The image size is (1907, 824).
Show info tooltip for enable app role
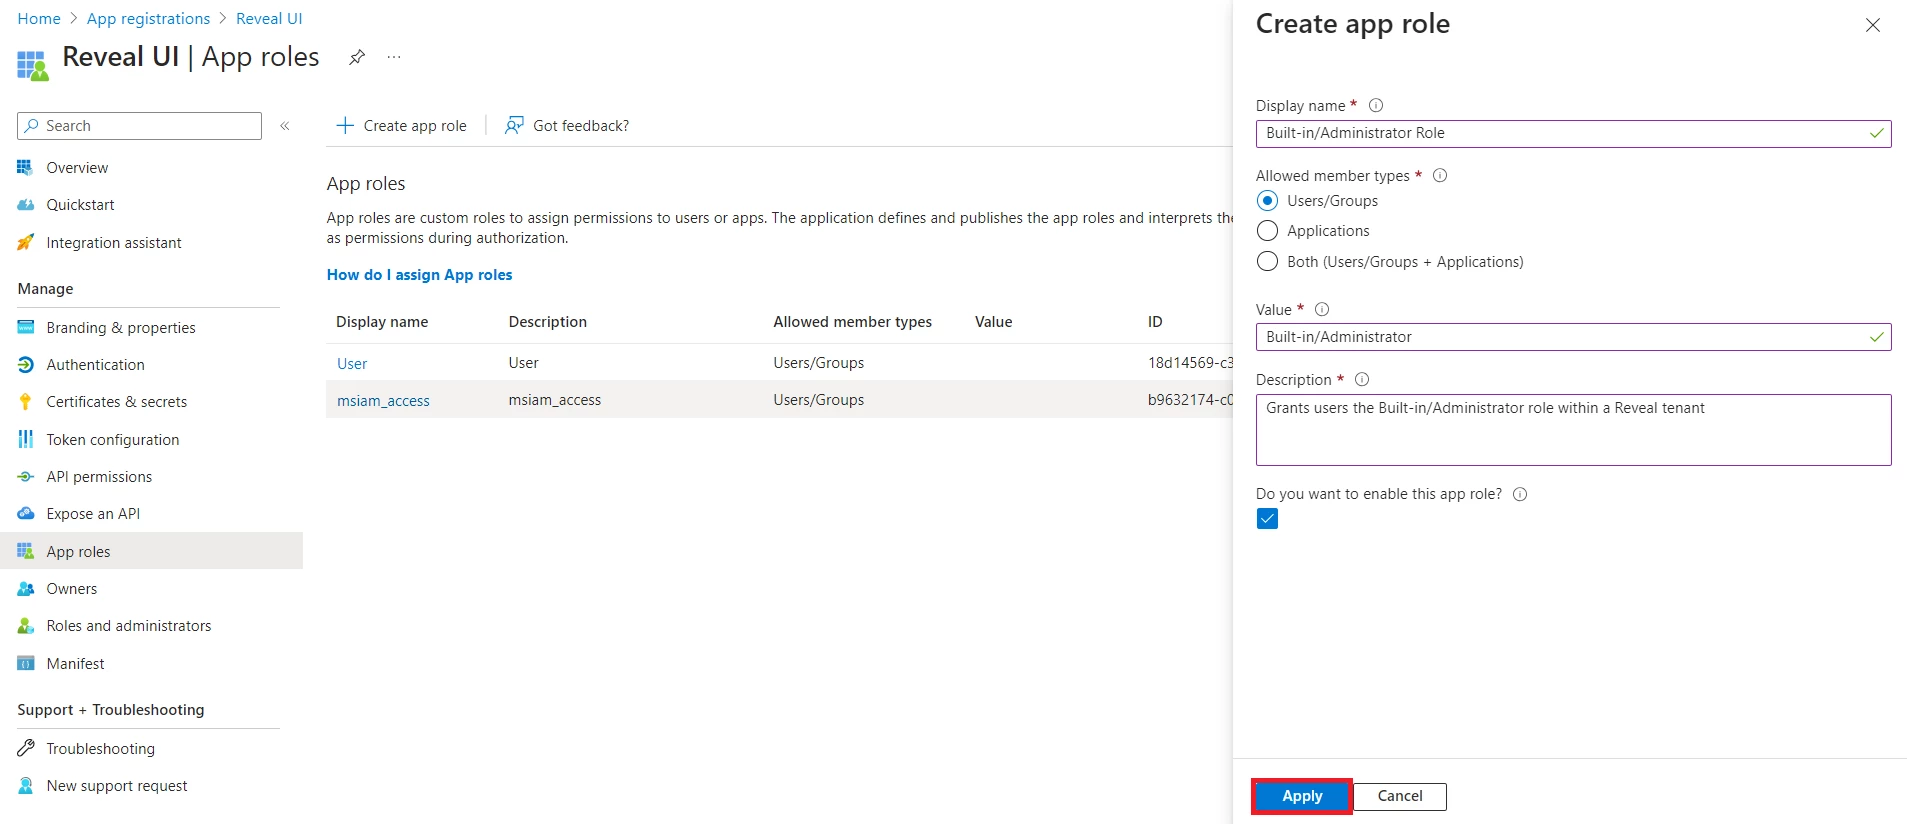point(1520,494)
